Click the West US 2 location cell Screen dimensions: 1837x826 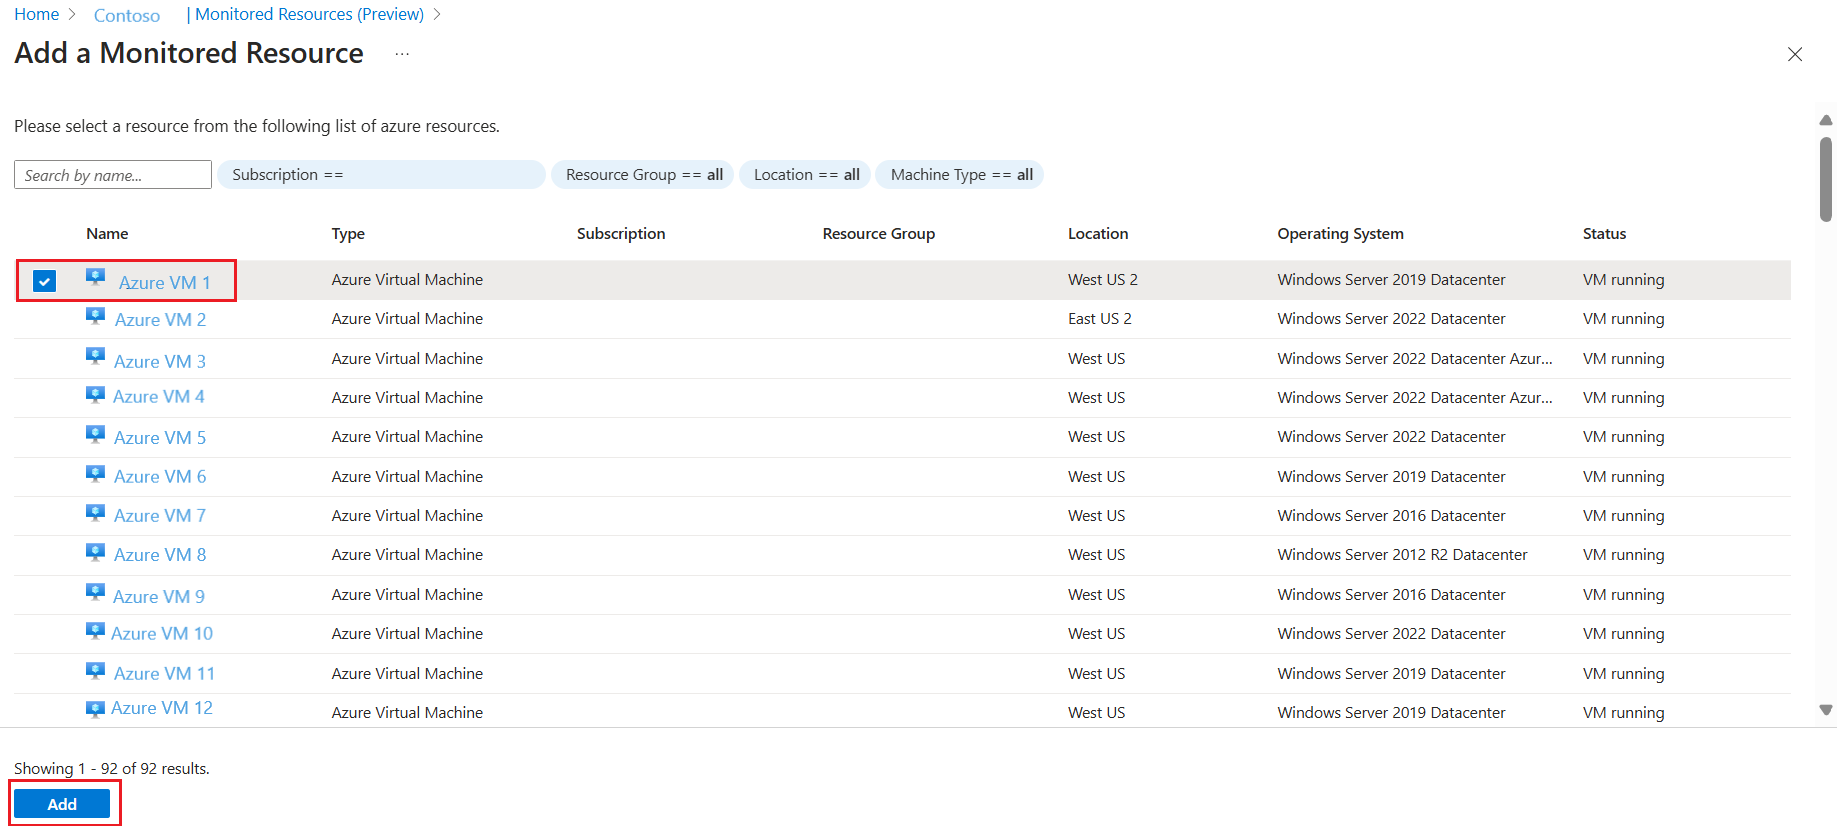1103,280
